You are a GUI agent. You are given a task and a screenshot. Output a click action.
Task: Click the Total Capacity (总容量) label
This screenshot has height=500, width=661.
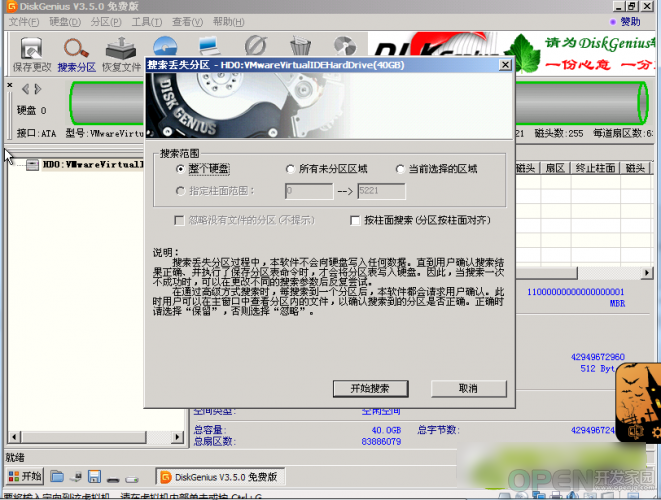pos(210,430)
